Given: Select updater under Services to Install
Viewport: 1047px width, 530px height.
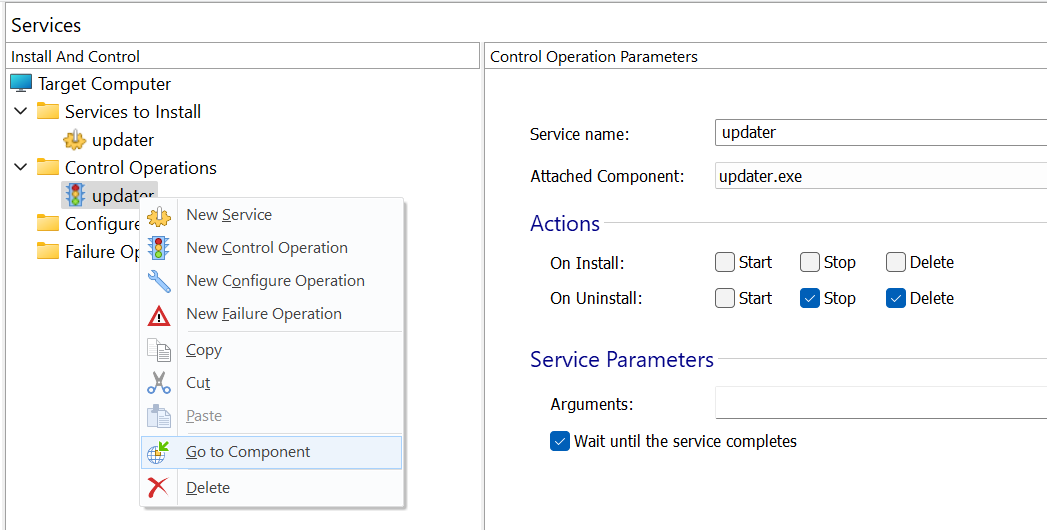Looking at the screenshot, I should [122, 140].
